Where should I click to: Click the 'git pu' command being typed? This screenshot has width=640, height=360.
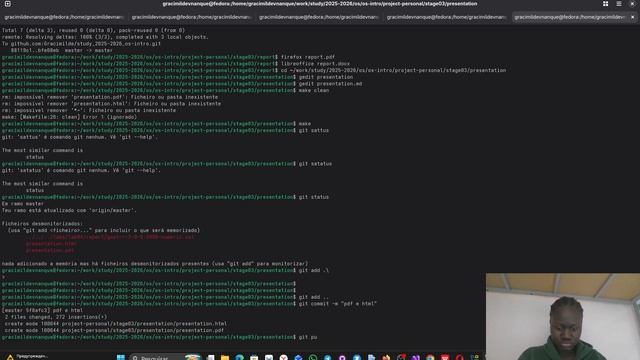coord(308,337)
